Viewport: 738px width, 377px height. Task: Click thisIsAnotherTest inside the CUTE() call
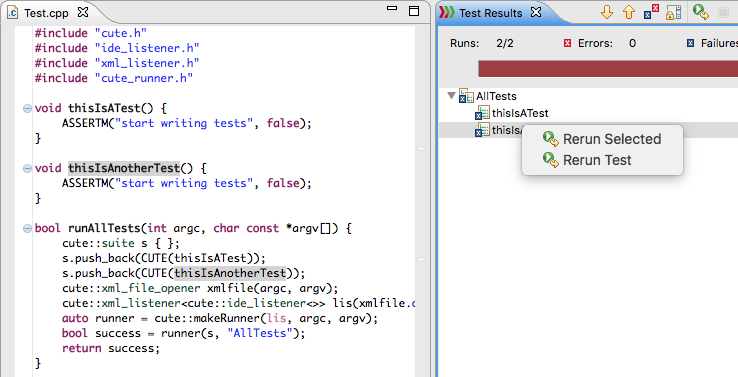pyautogui.click(x=230, y=273)
